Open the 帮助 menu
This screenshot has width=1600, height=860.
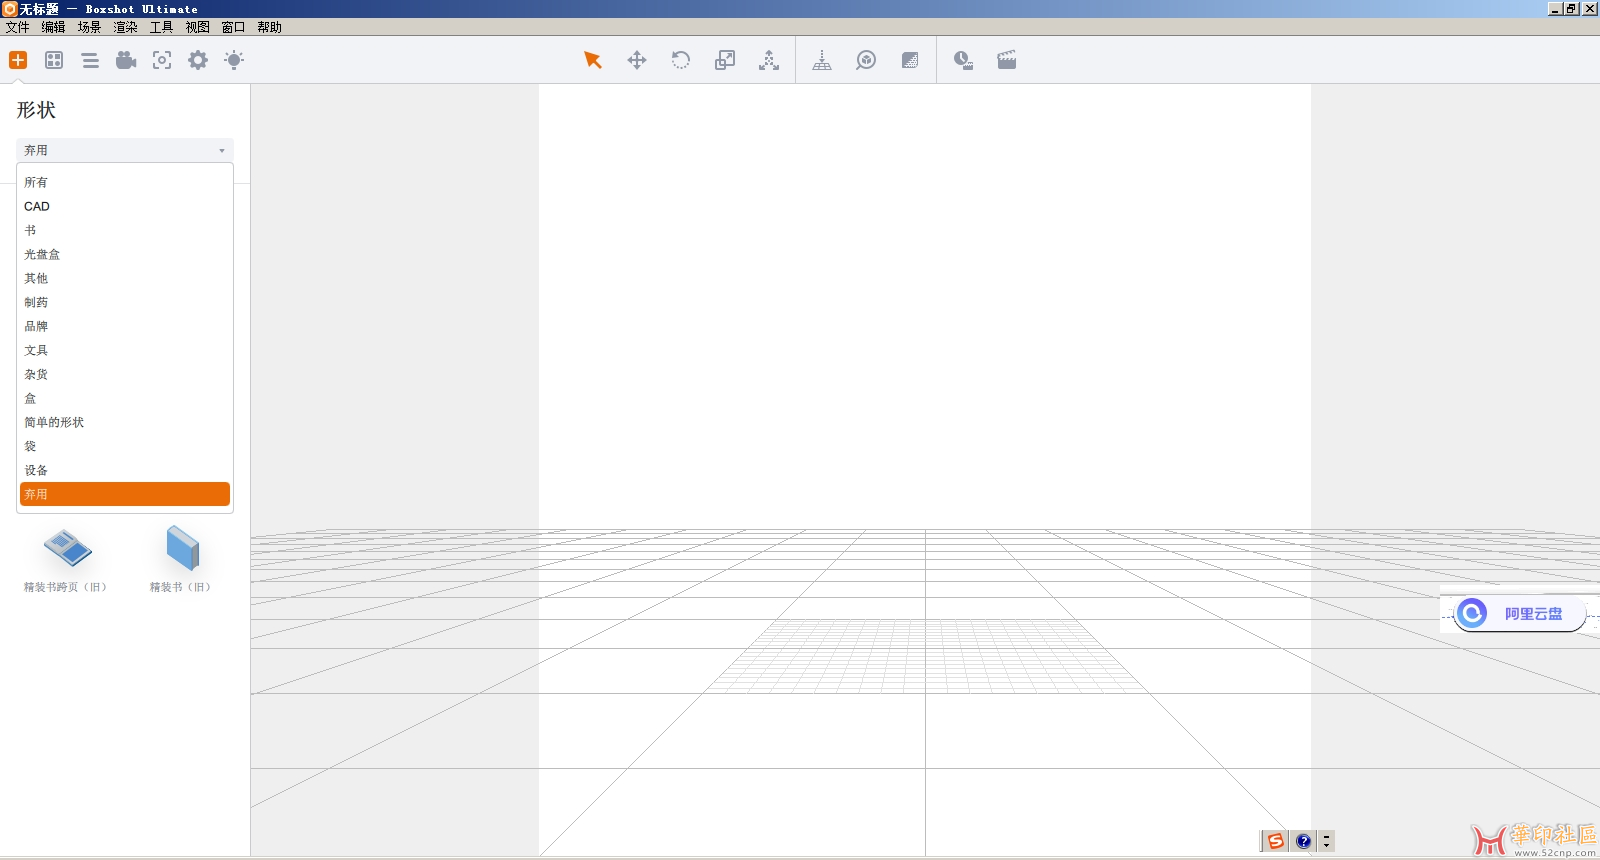point(270,27)
